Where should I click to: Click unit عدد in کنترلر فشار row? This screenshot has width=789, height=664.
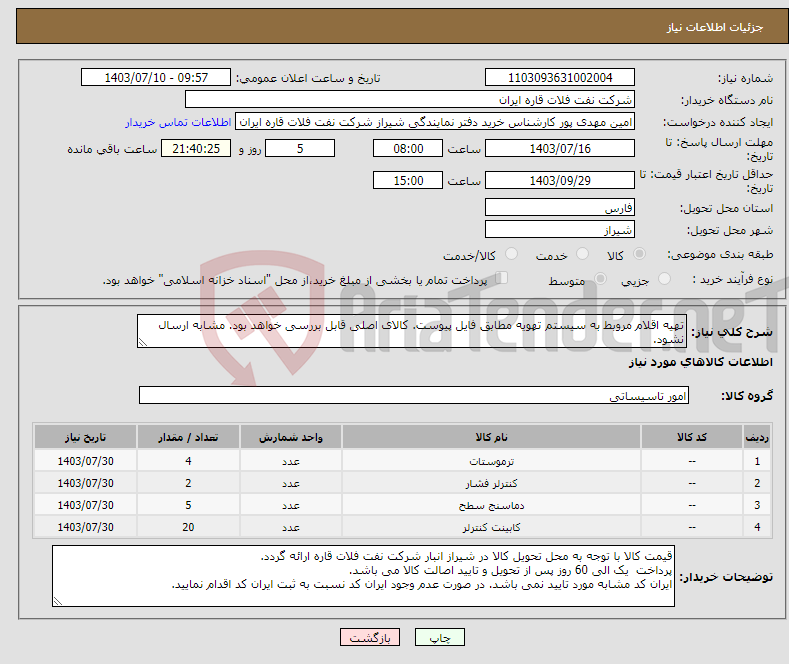(x=291, y=483)
